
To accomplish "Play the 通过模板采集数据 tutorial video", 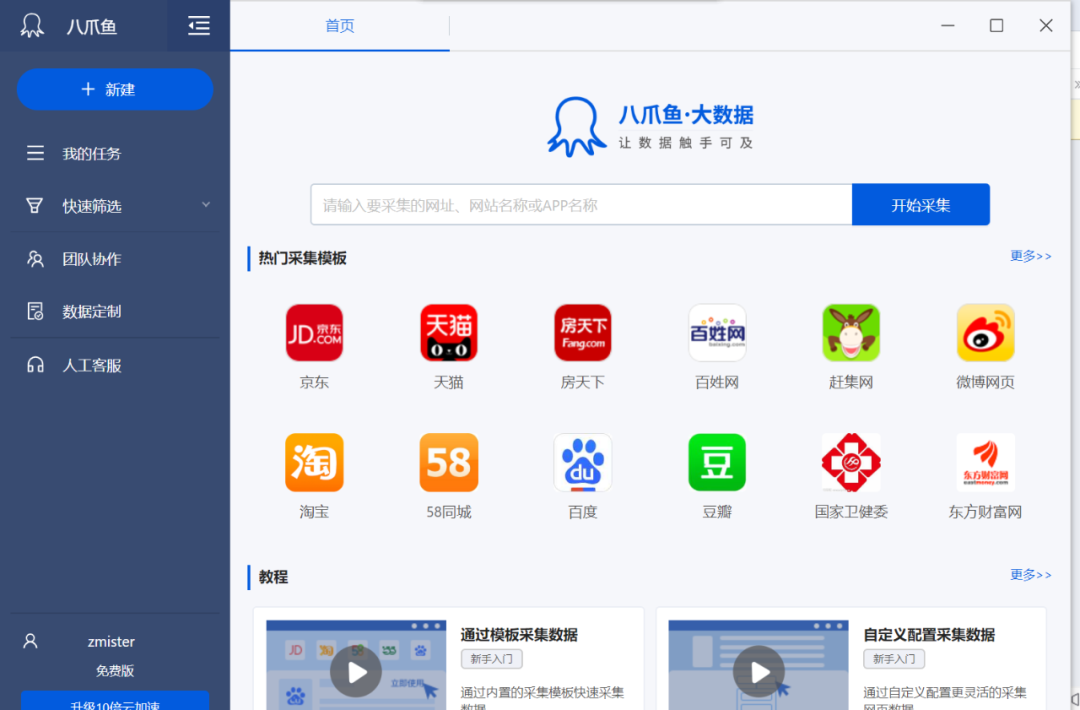I will click(x=356, y=671).
